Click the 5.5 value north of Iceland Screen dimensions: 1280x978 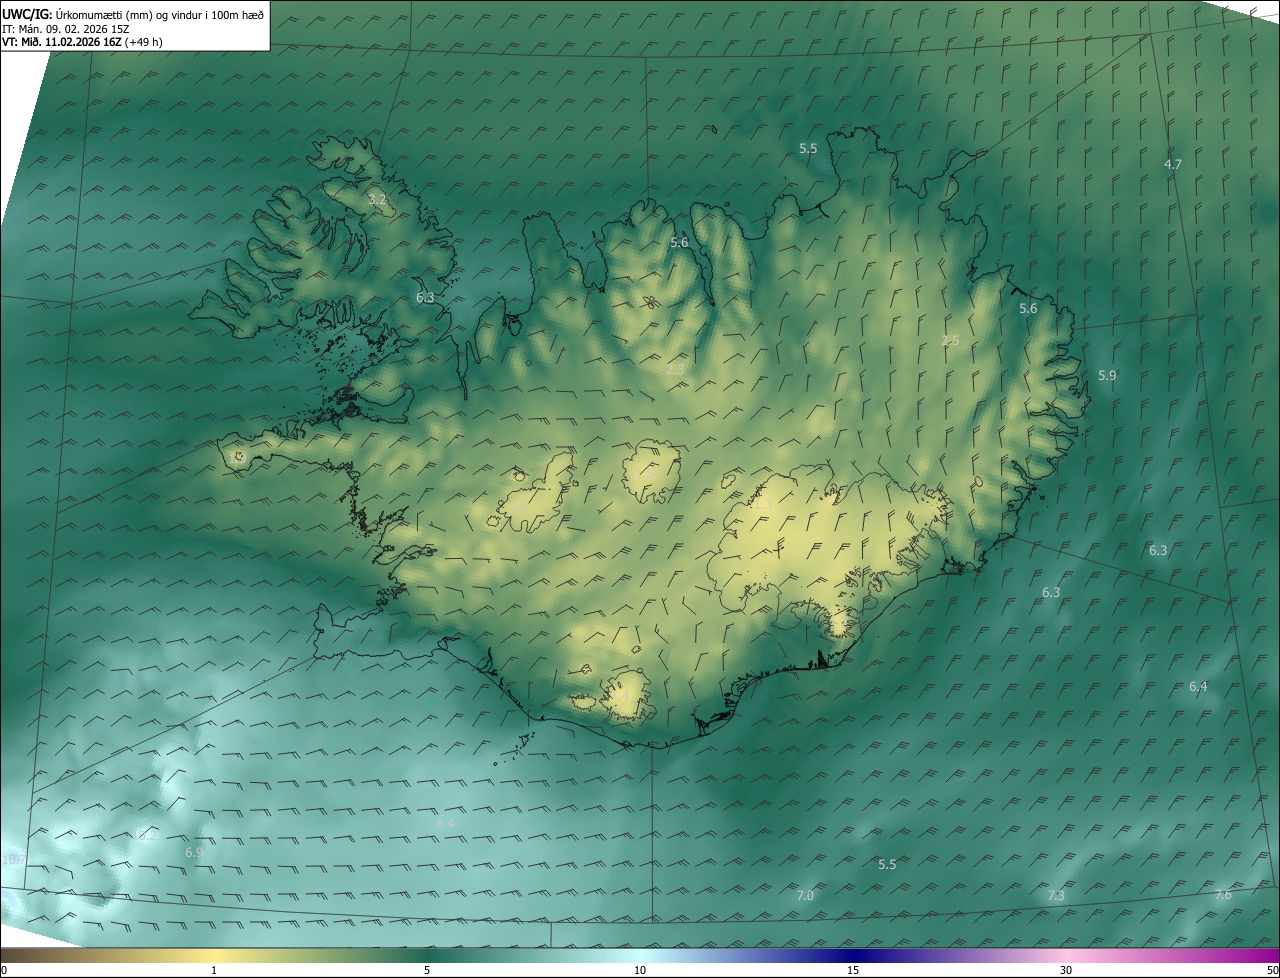808,149
